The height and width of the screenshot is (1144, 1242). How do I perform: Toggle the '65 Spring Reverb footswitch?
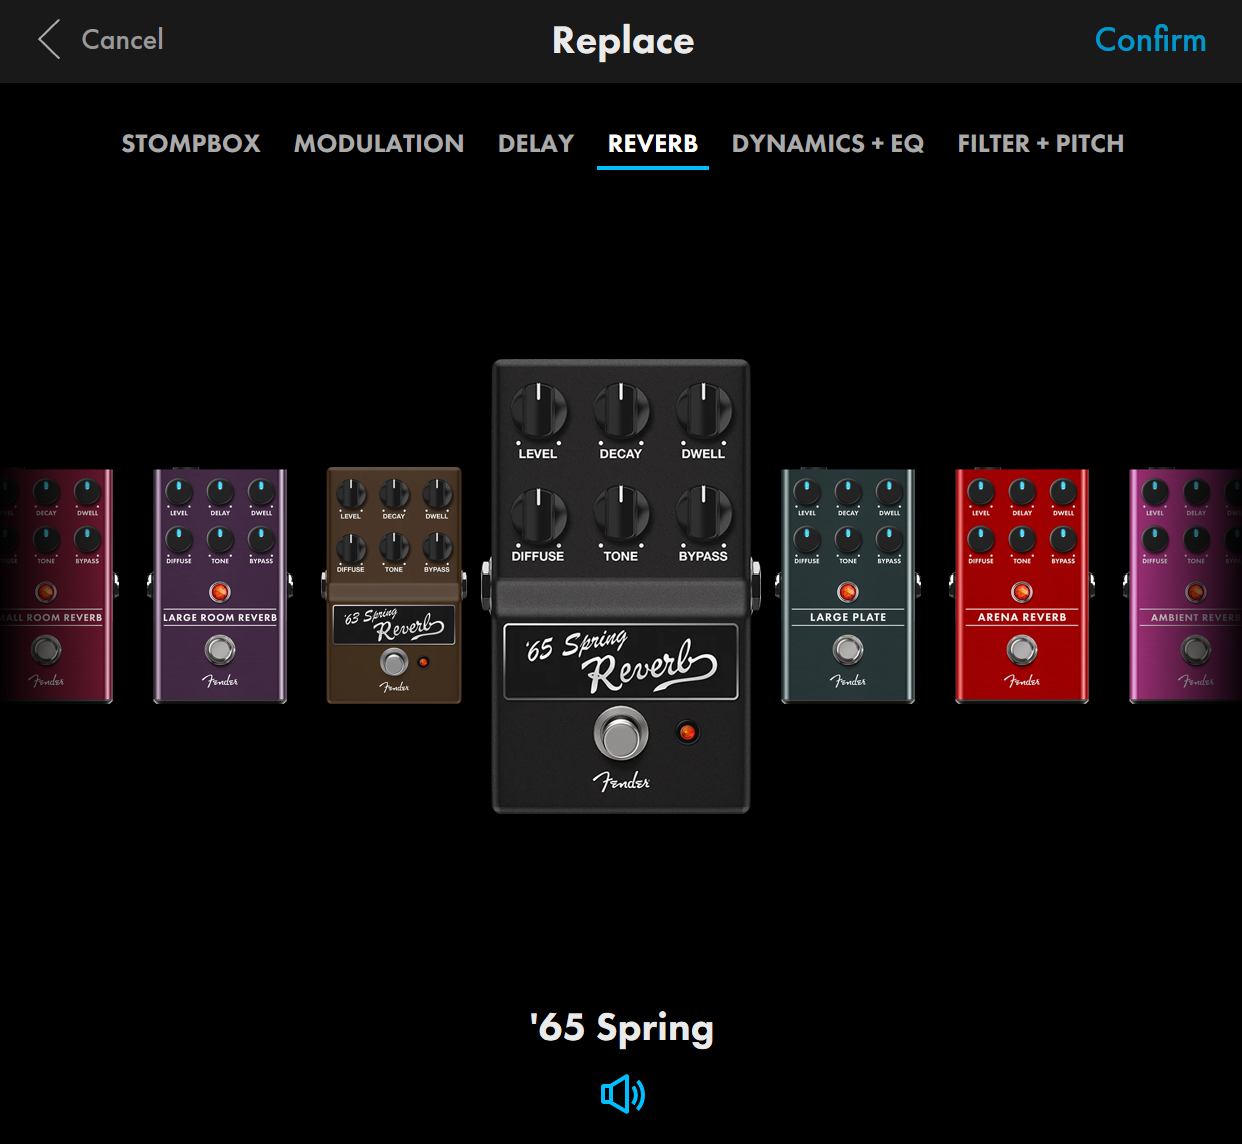click(x=621, y=734)
